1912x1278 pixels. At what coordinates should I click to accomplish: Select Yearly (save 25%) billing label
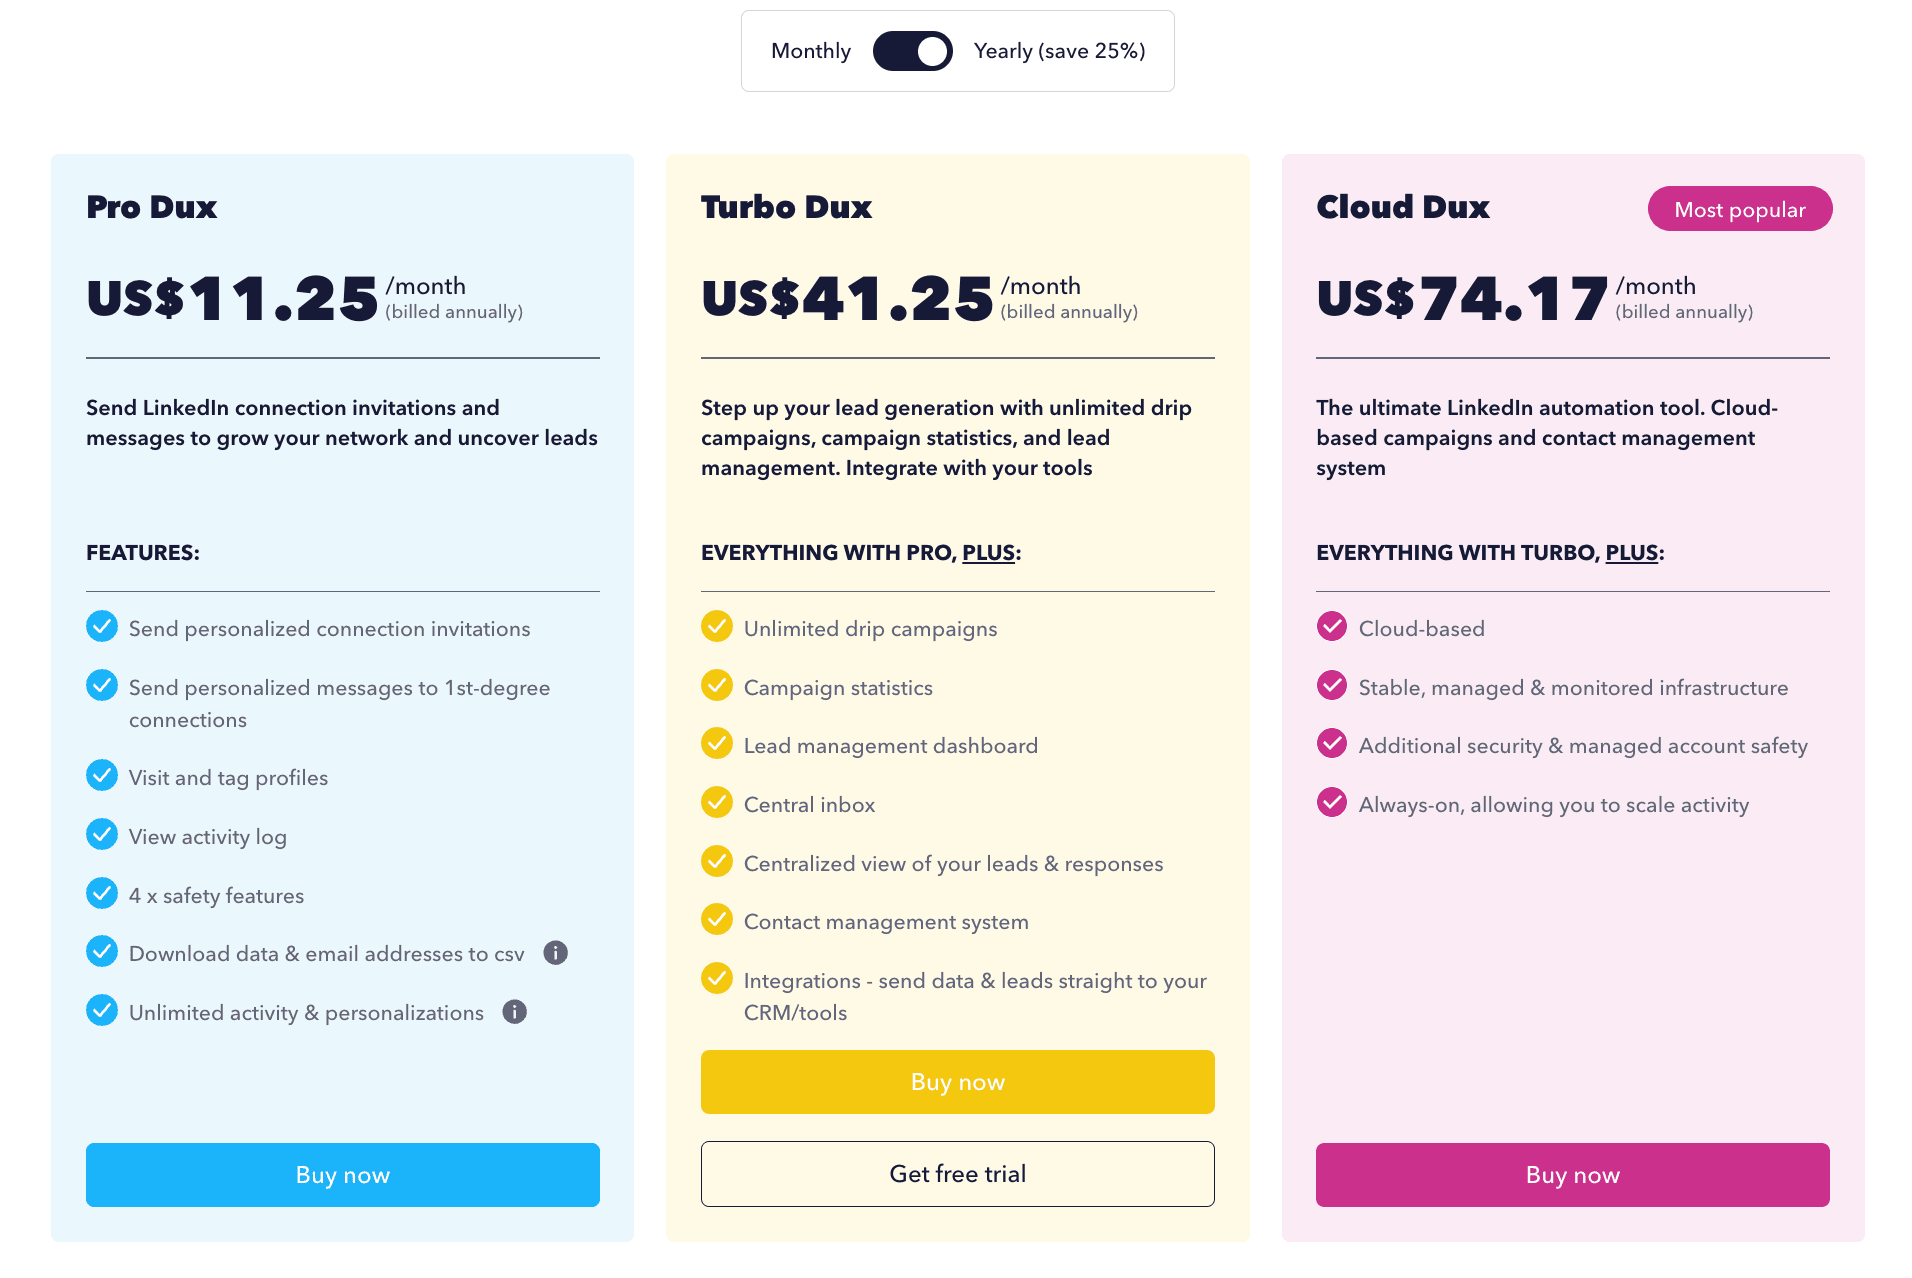coord(1059,51)
